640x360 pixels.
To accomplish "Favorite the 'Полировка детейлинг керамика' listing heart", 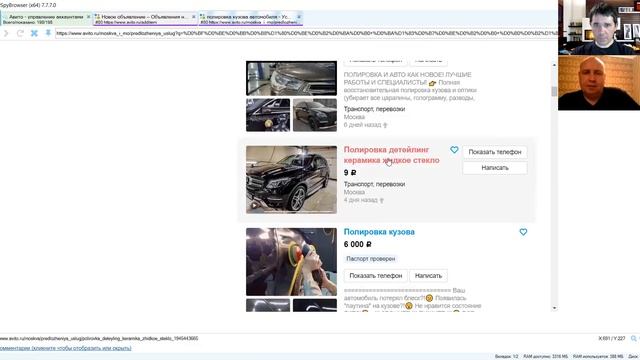I will [454, 150].
